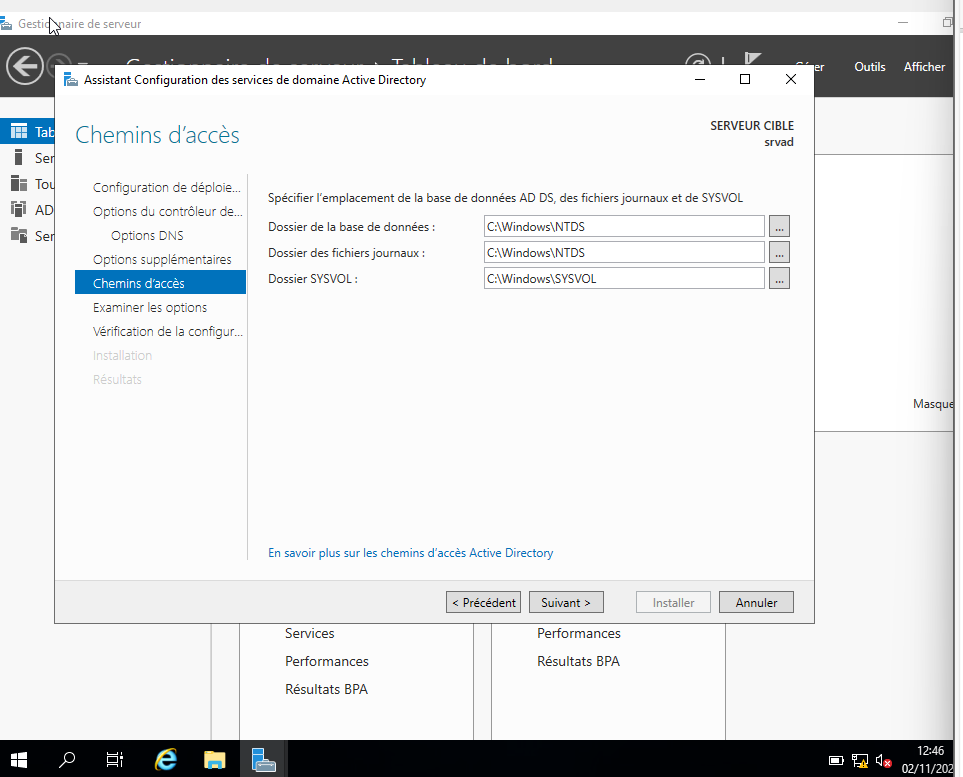963x777 pixels.
Task: Select Examiner les options step
Action: pos(150,308)
